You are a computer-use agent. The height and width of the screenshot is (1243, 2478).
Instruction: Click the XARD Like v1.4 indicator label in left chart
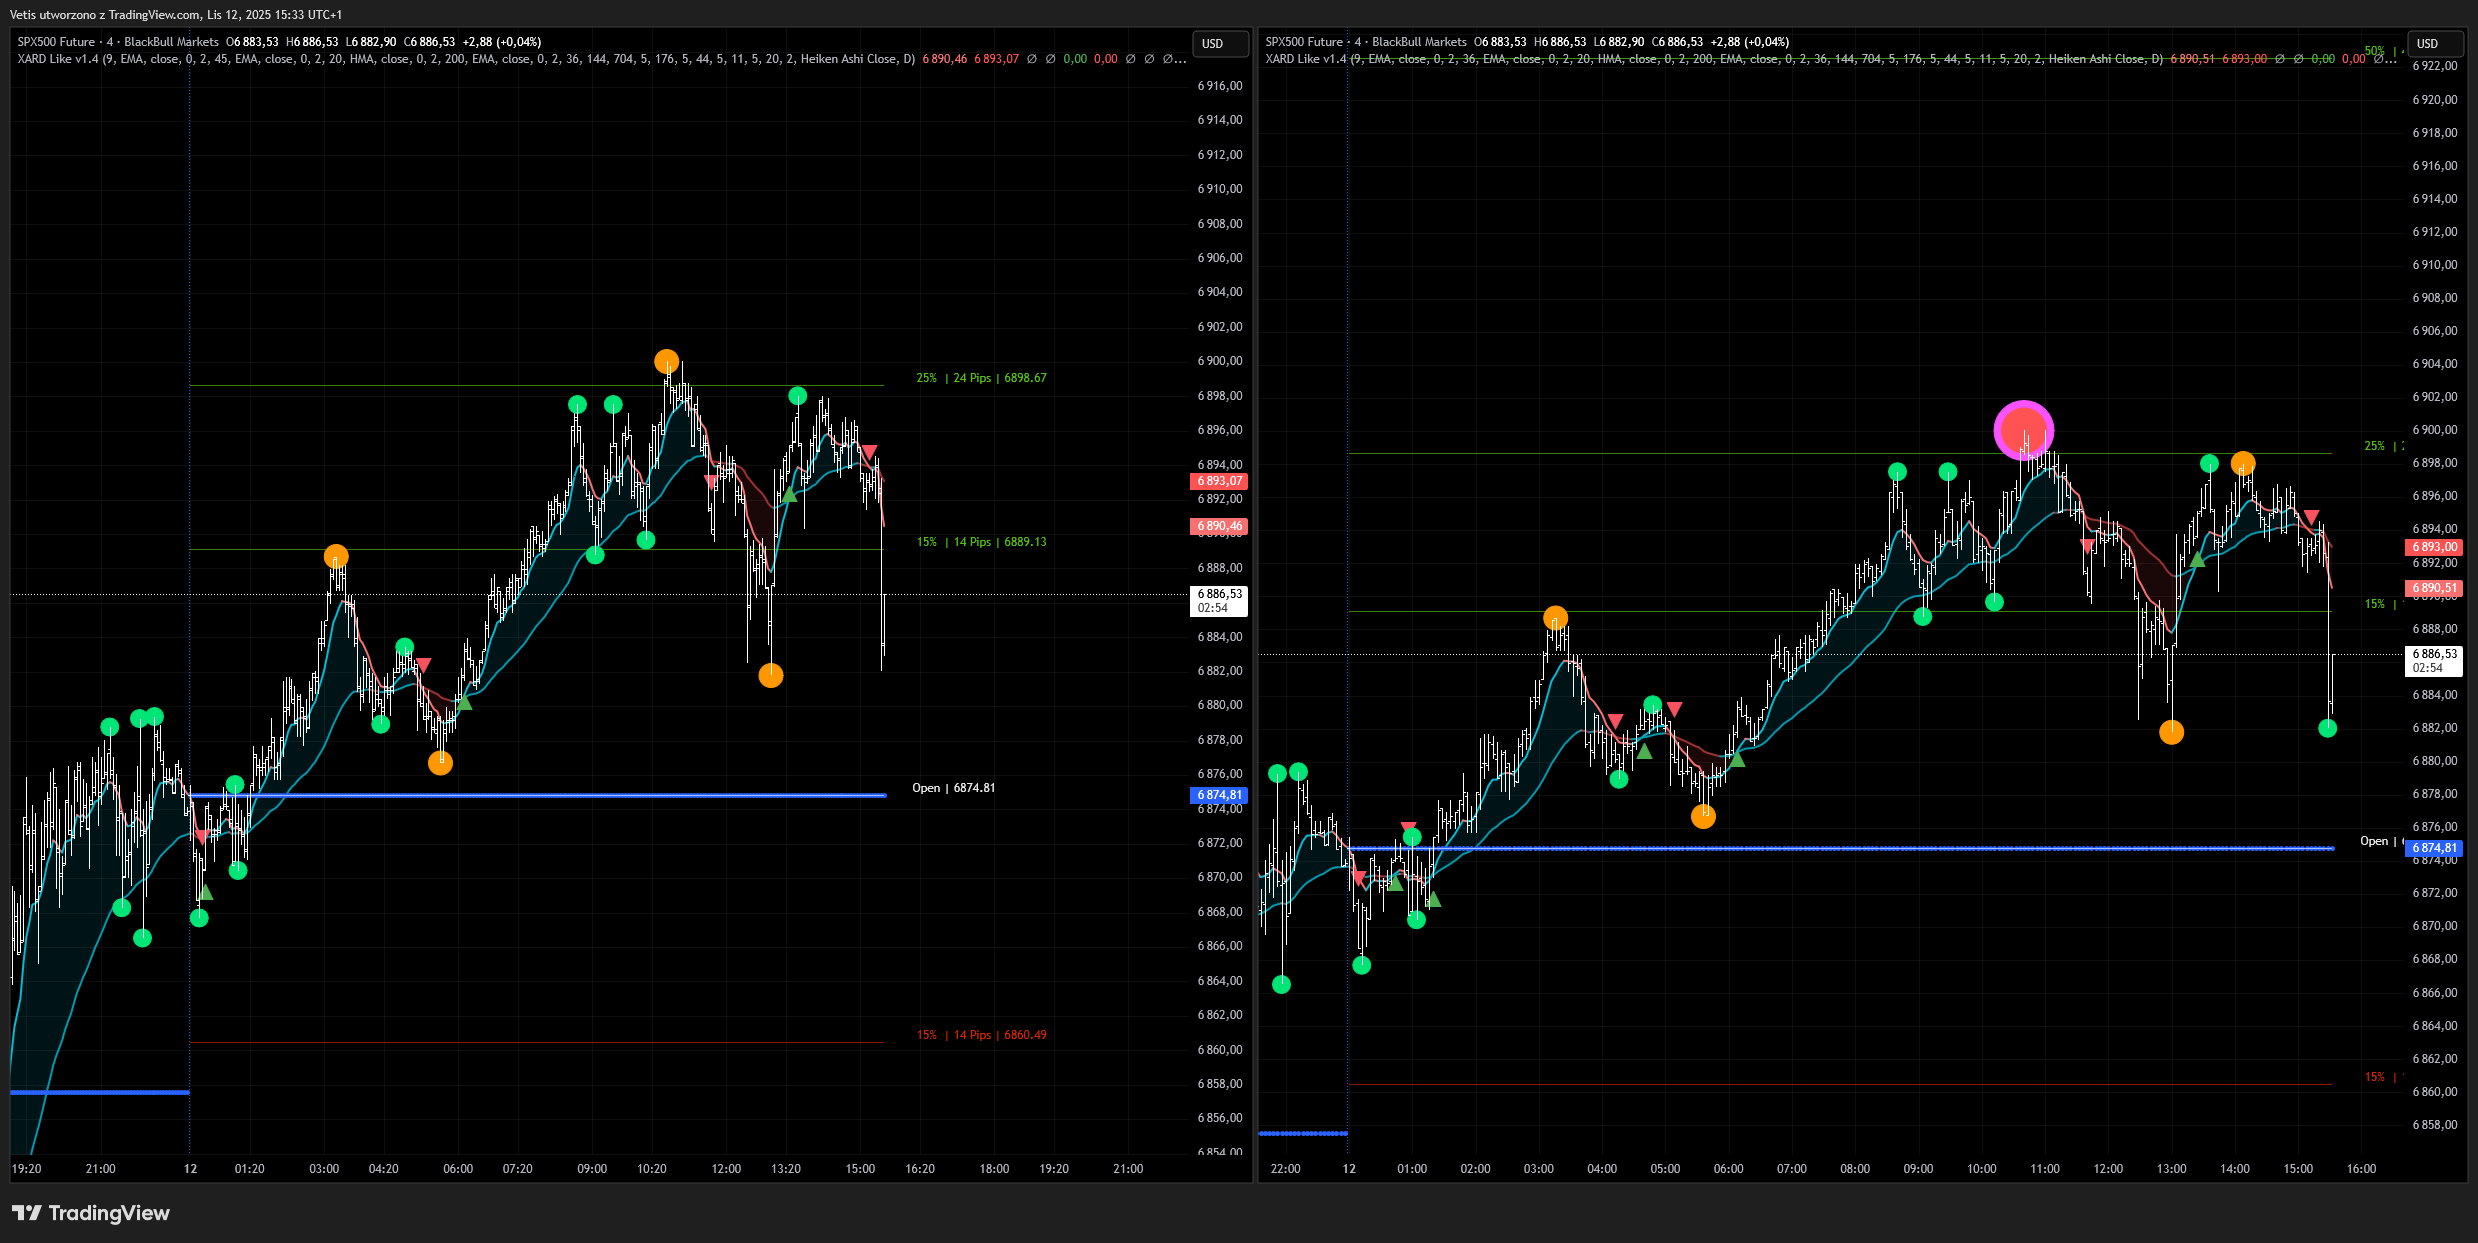click(x=57, y=59)
